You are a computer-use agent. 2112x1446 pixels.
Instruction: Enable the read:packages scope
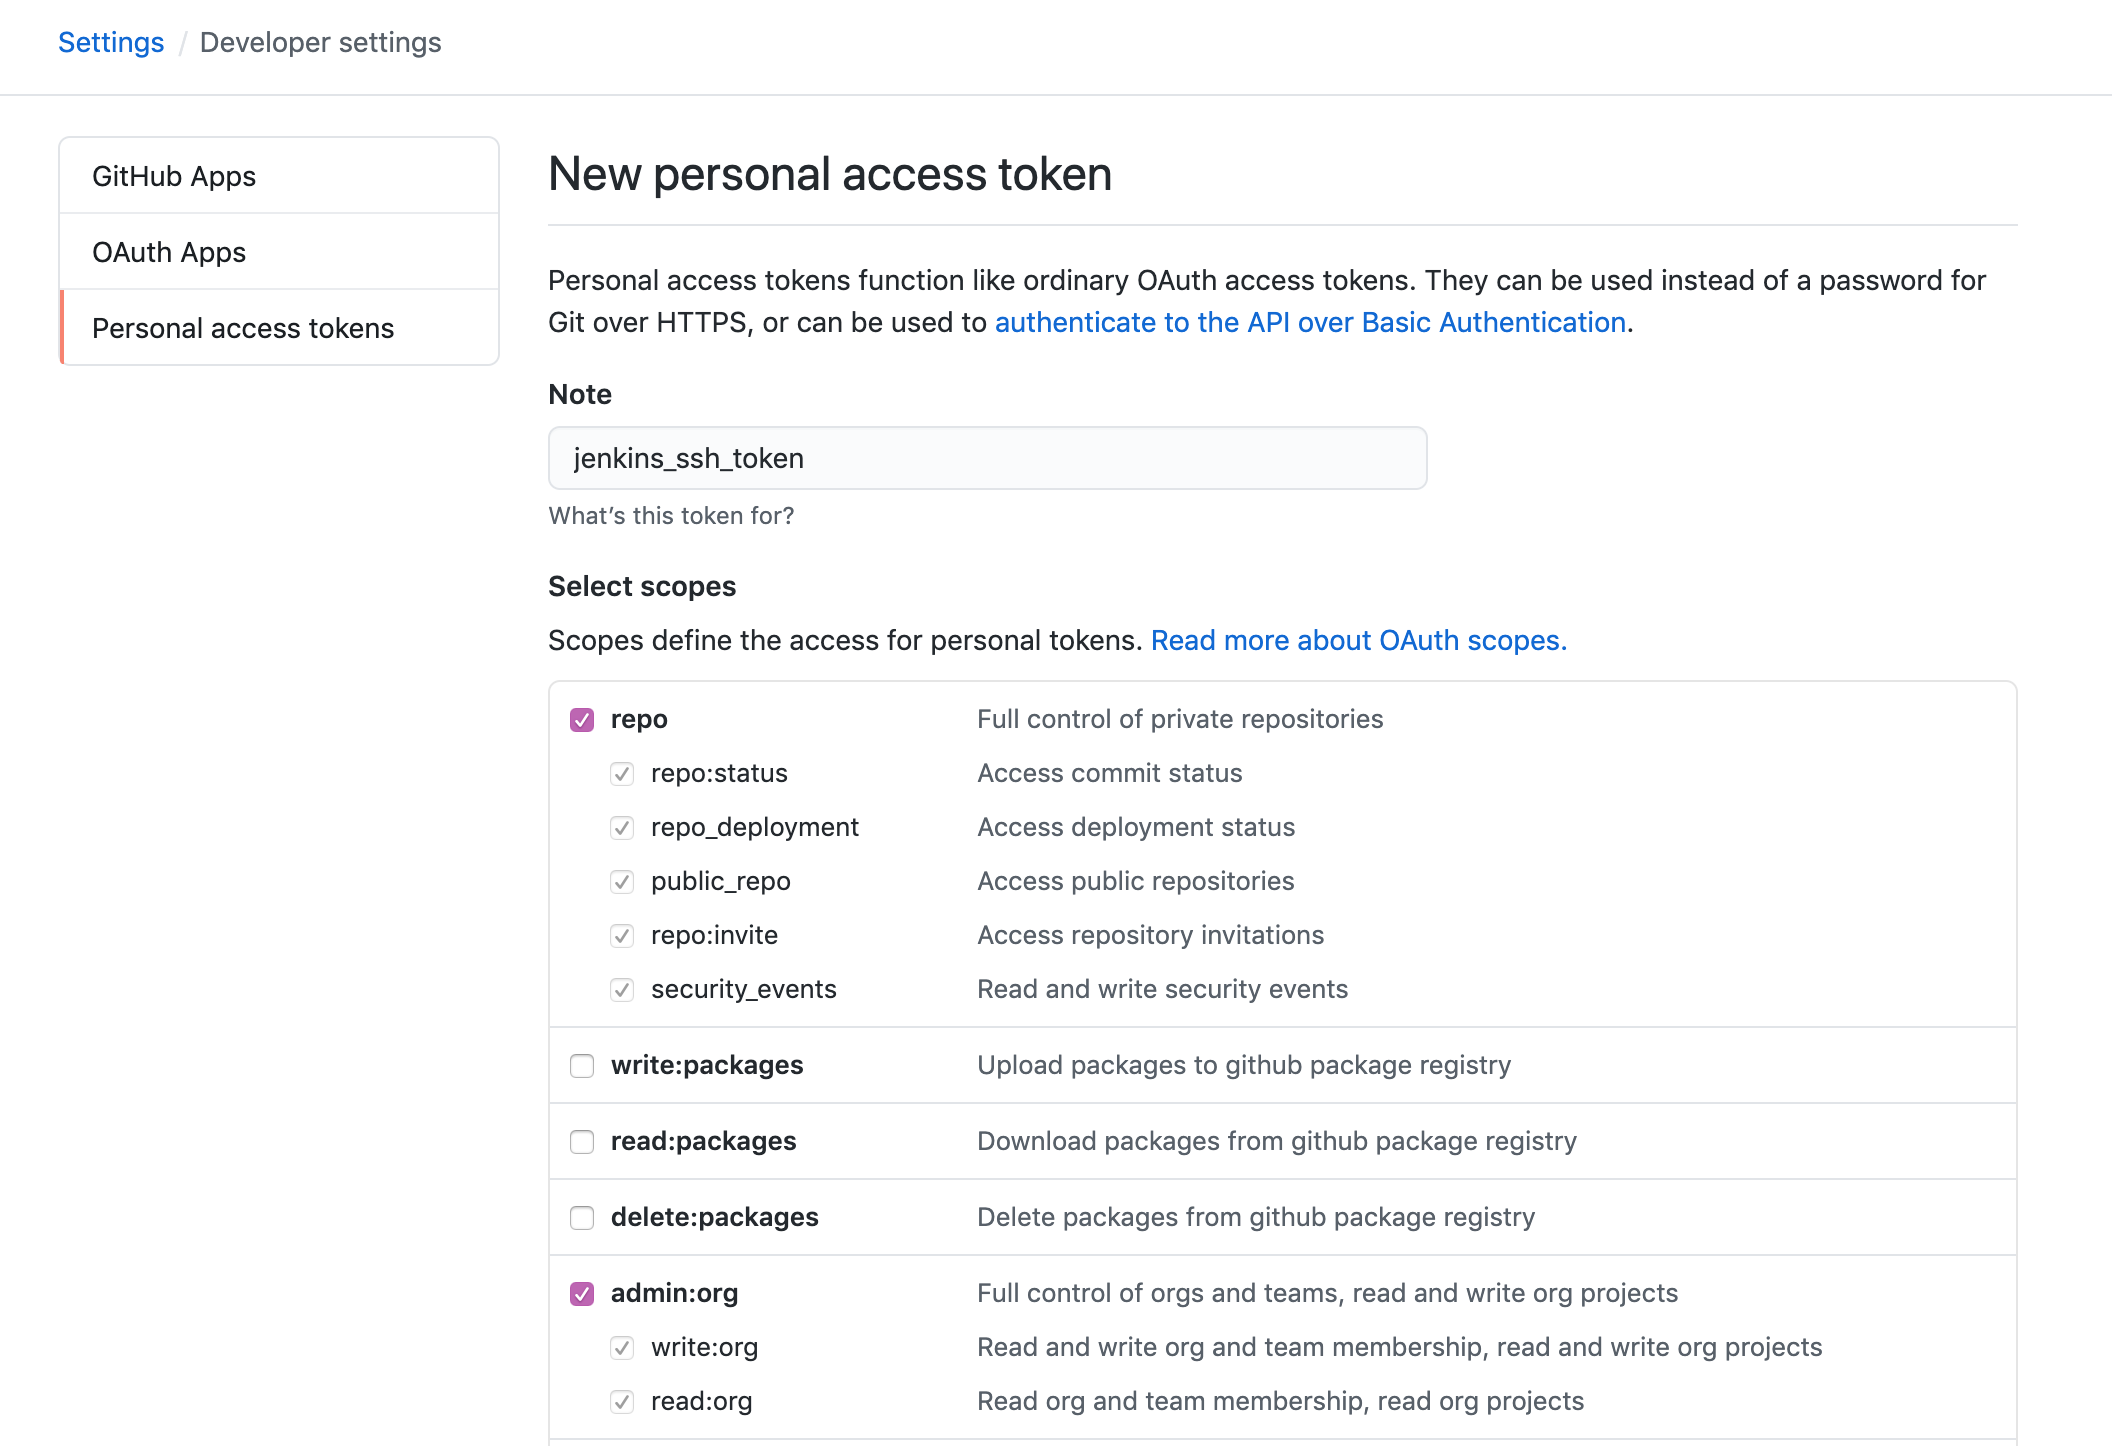pyautogui.click(x=582, y=1142)
